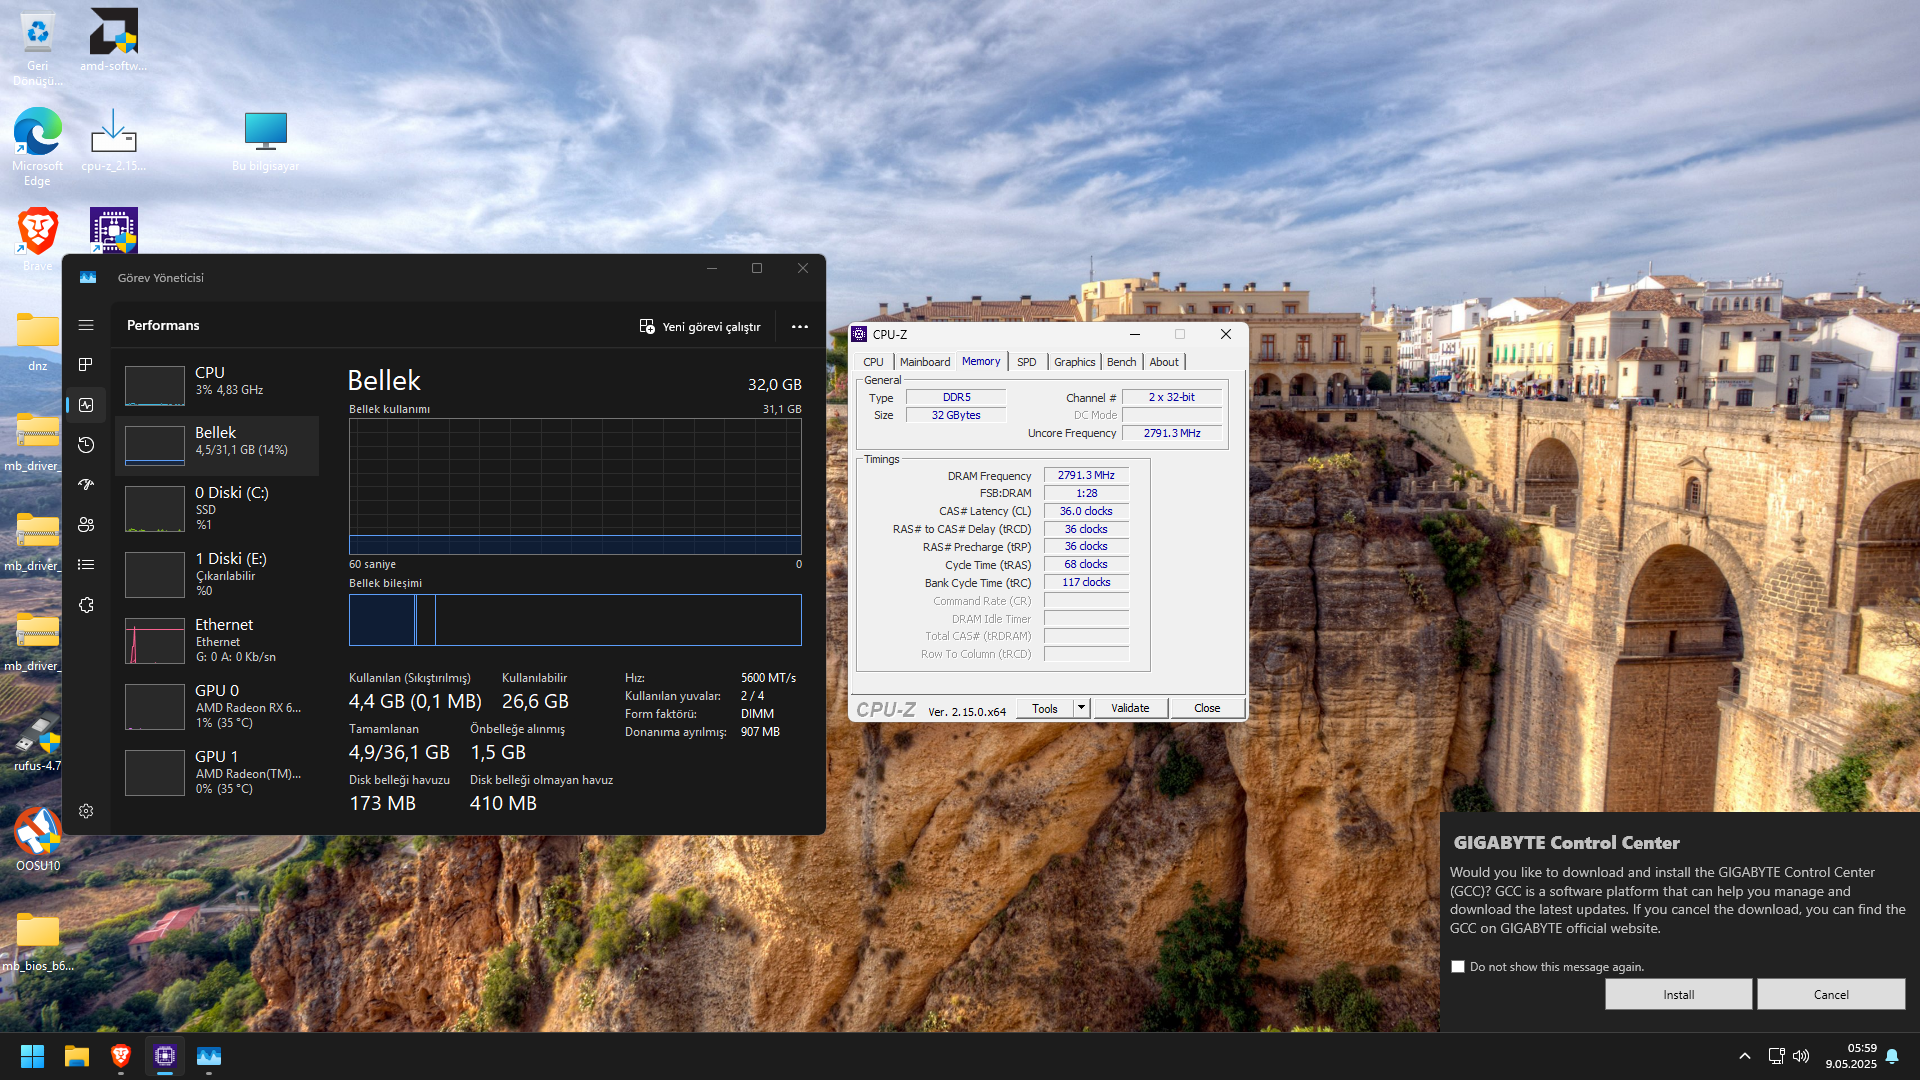Select GPU 0 AMD Radeon RX entry
Image resolution: width=1920 pixels, height=1080 pixels.
pos(217,706)
